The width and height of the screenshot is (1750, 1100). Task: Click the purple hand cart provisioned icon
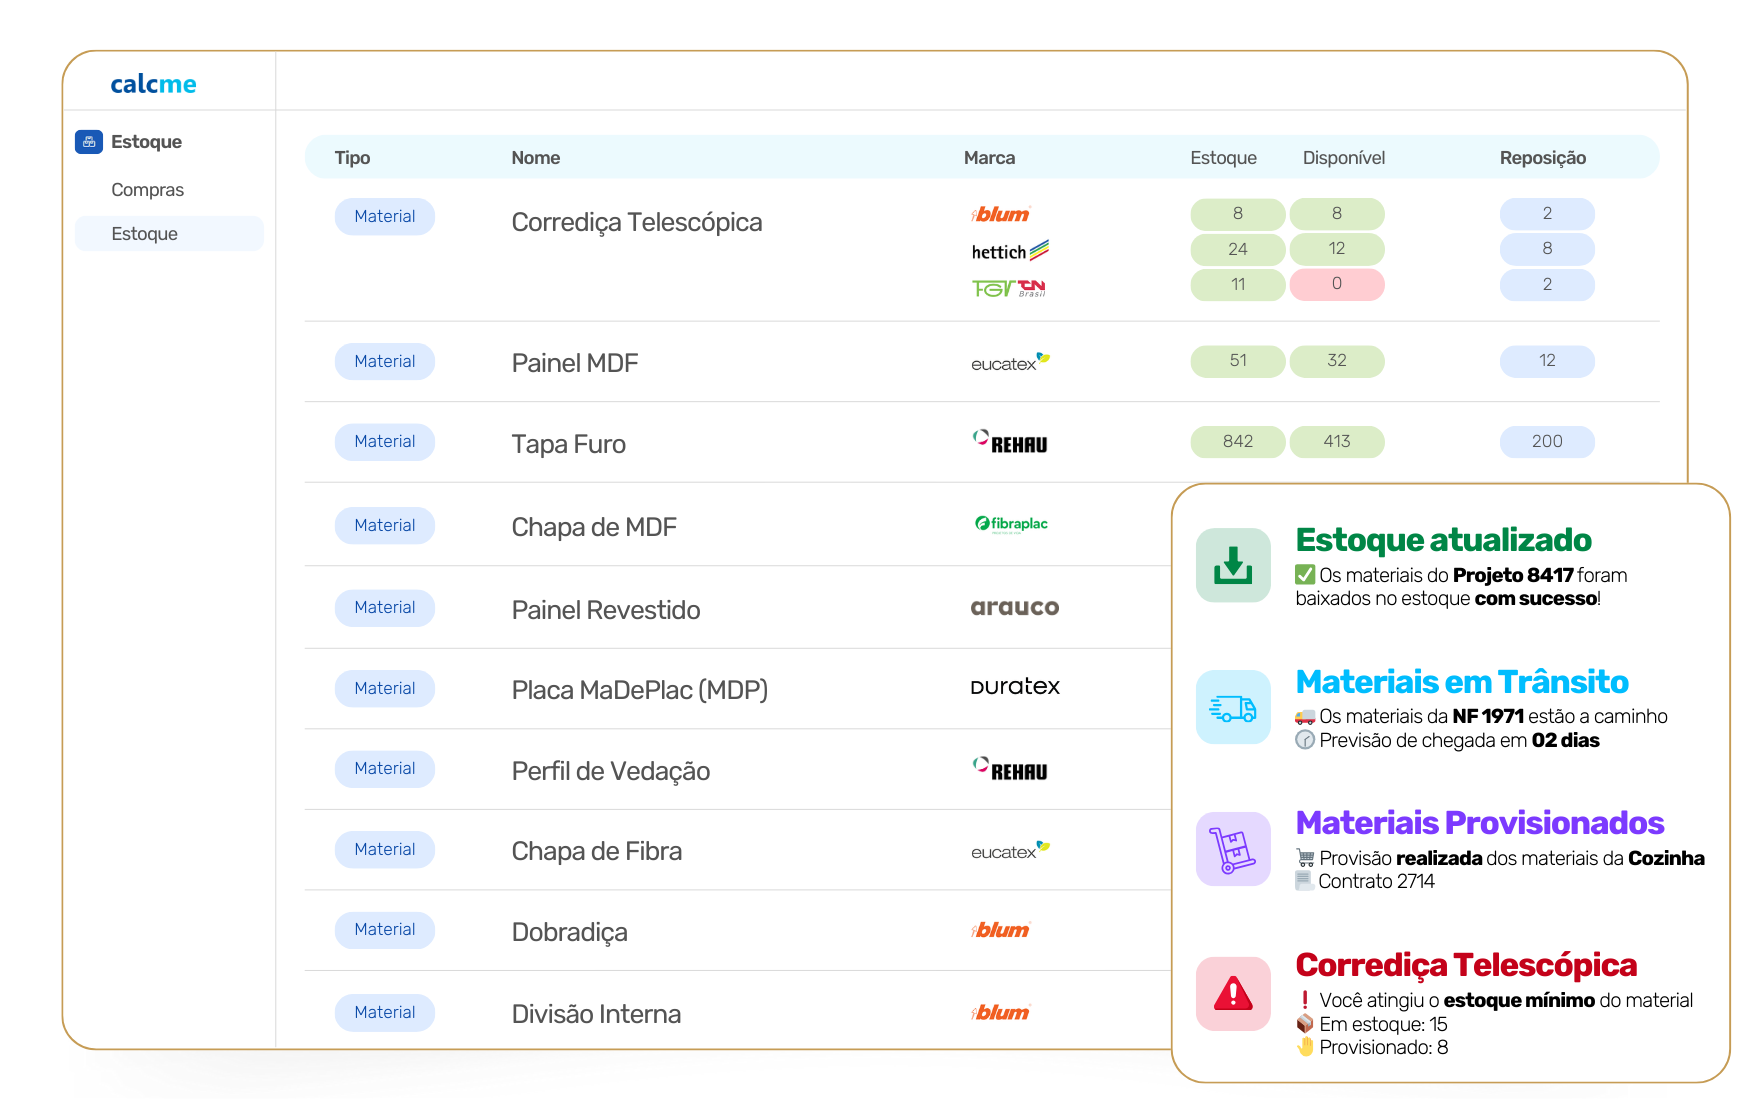click(1233, 849)
